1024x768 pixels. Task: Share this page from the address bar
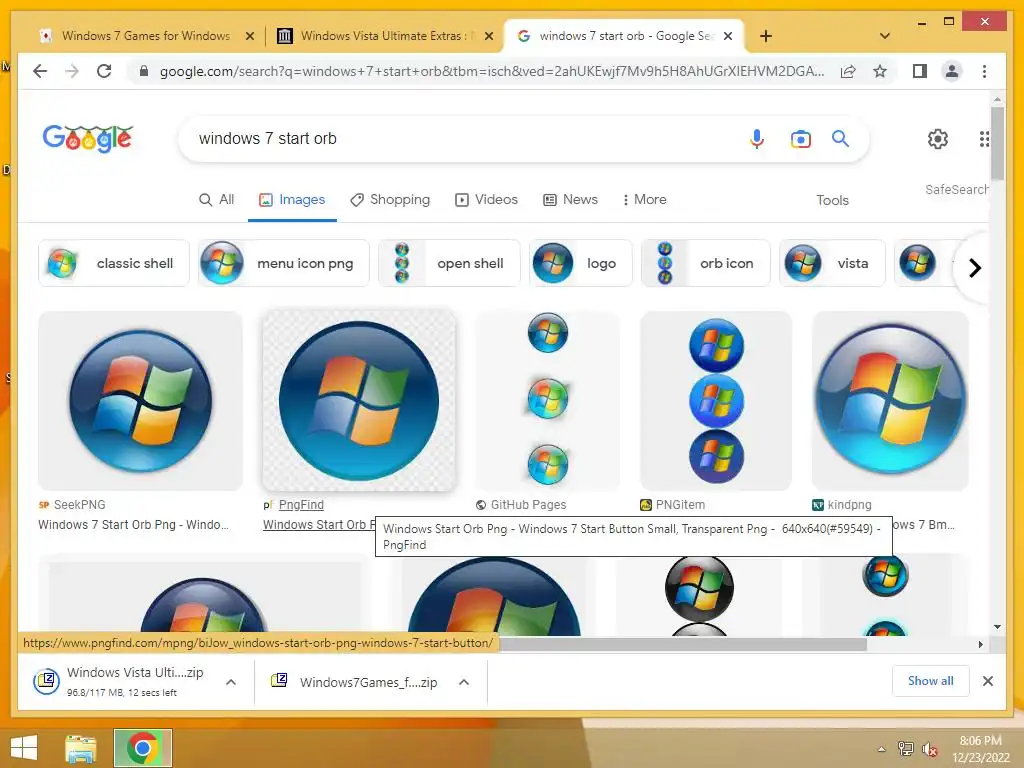pyautogui.click(x=848, y=71)
